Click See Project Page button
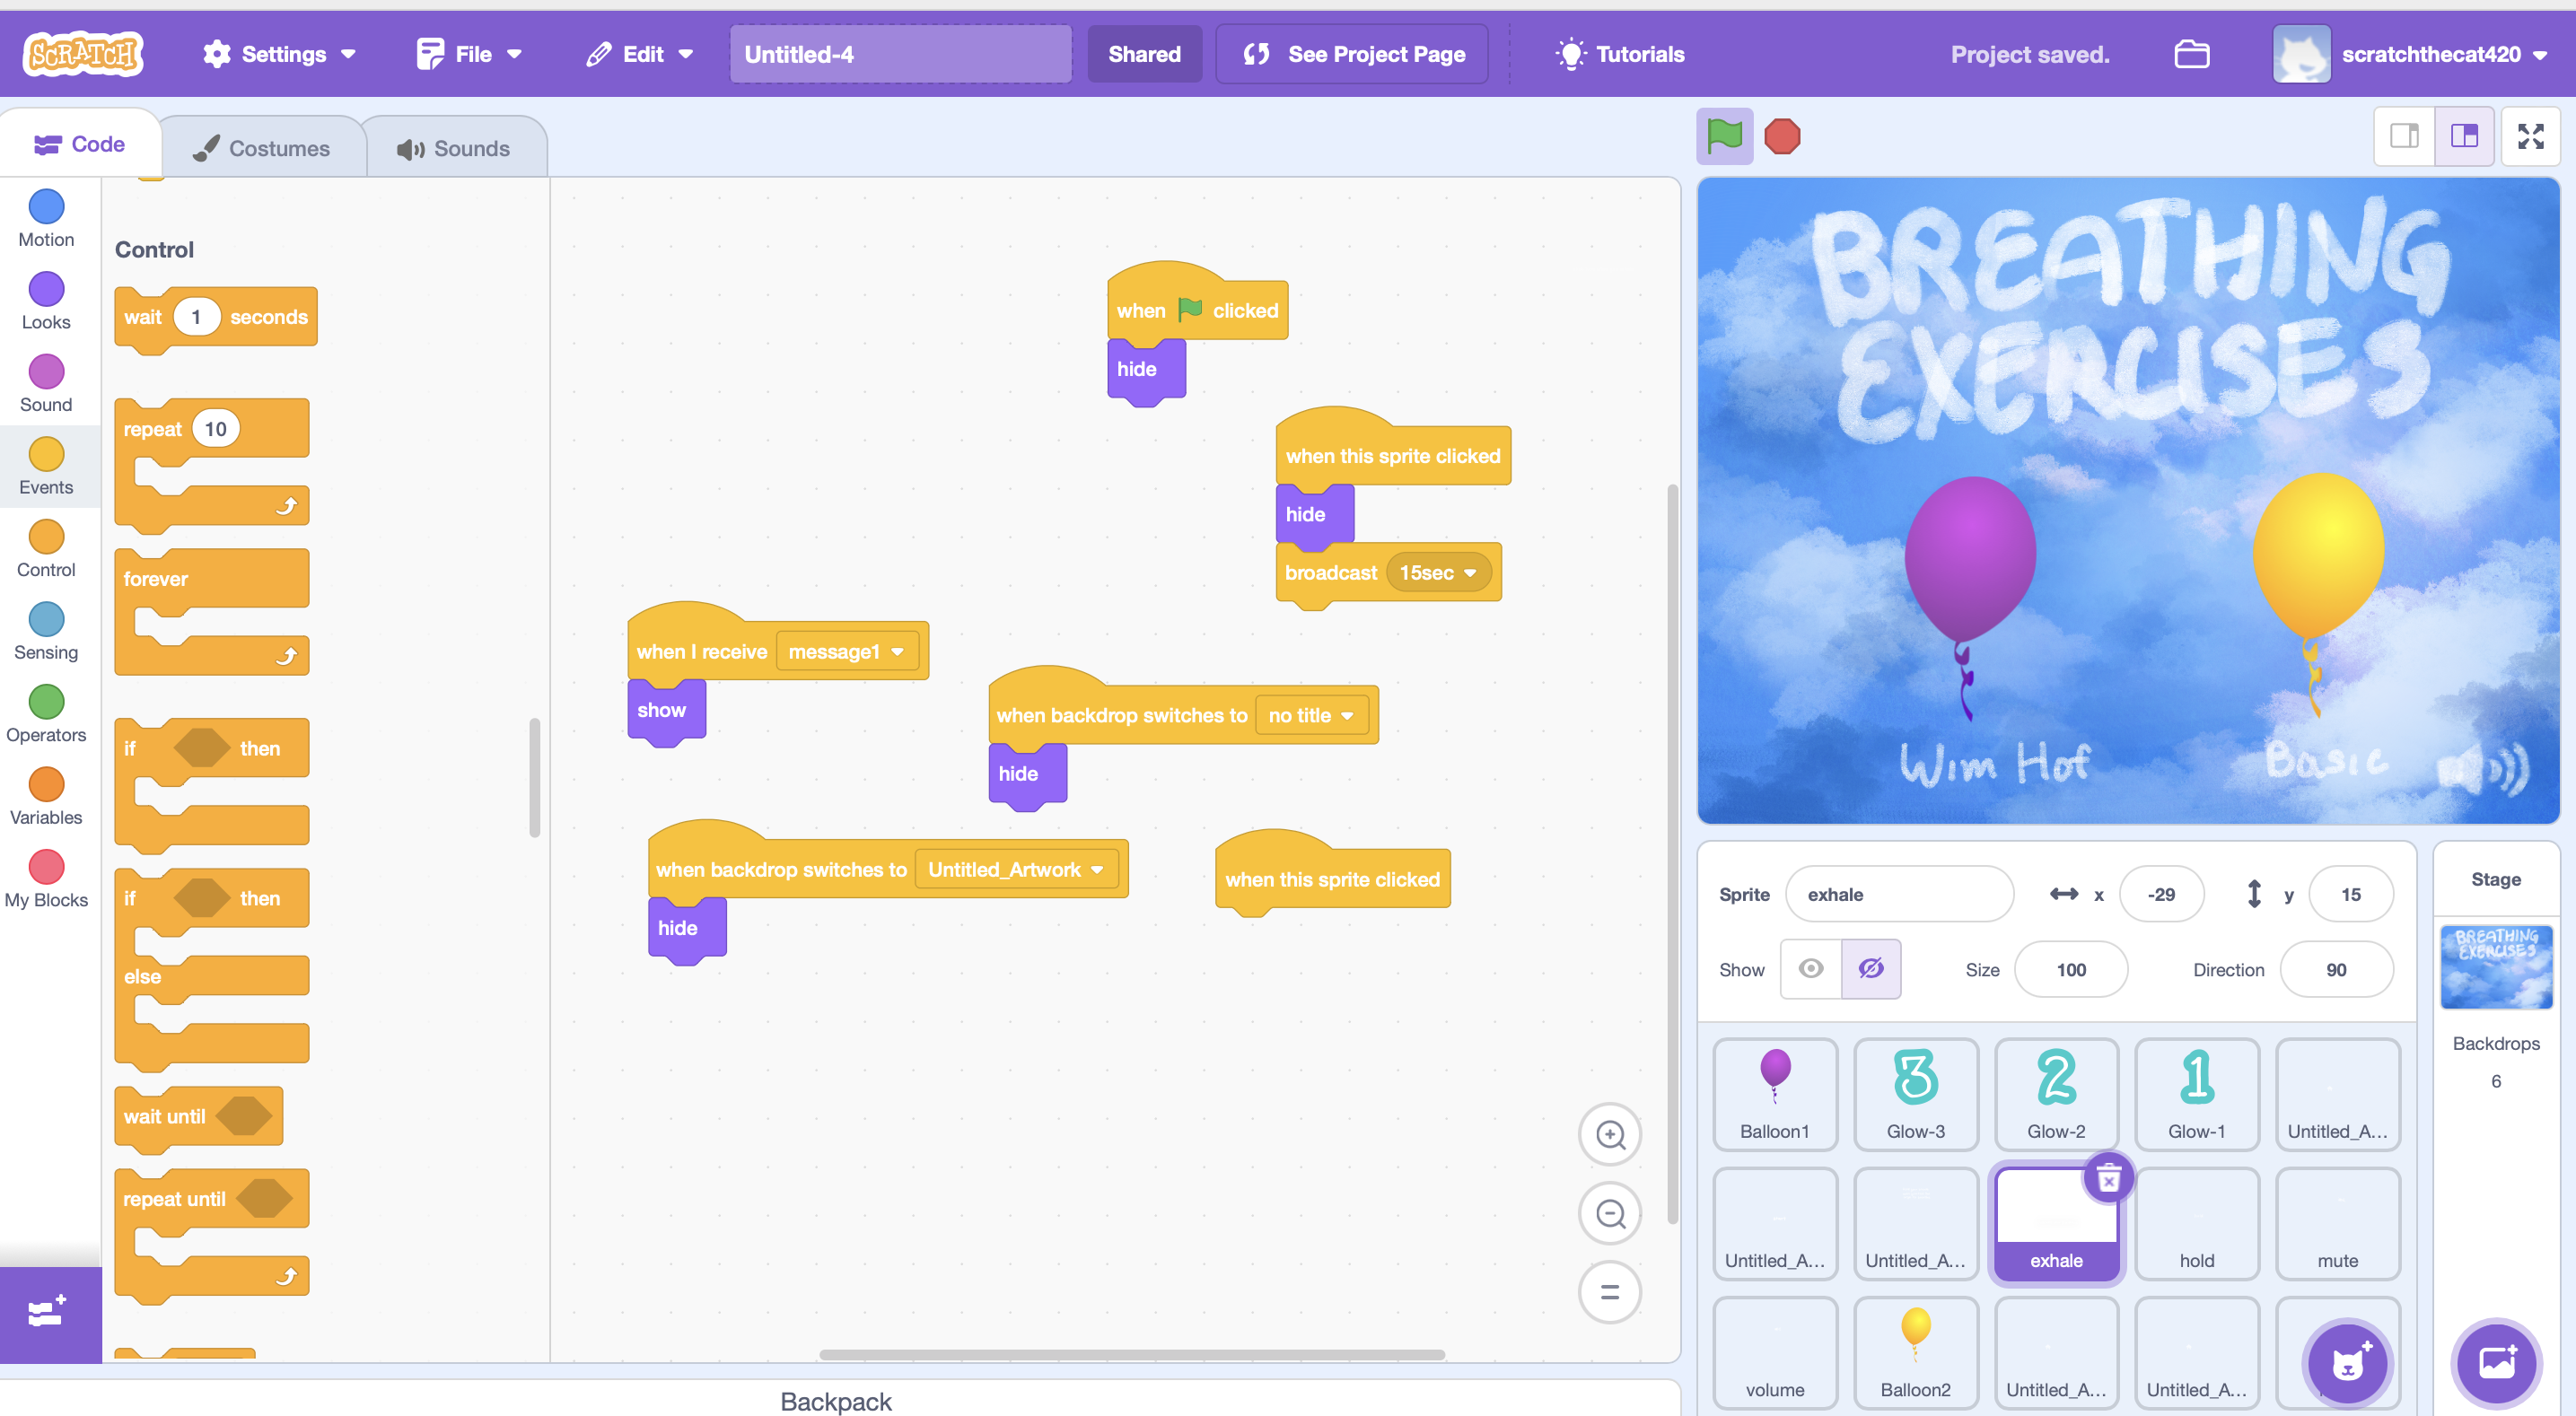This screenshot has height=1416, width=2576. (x=1352, y=54)
